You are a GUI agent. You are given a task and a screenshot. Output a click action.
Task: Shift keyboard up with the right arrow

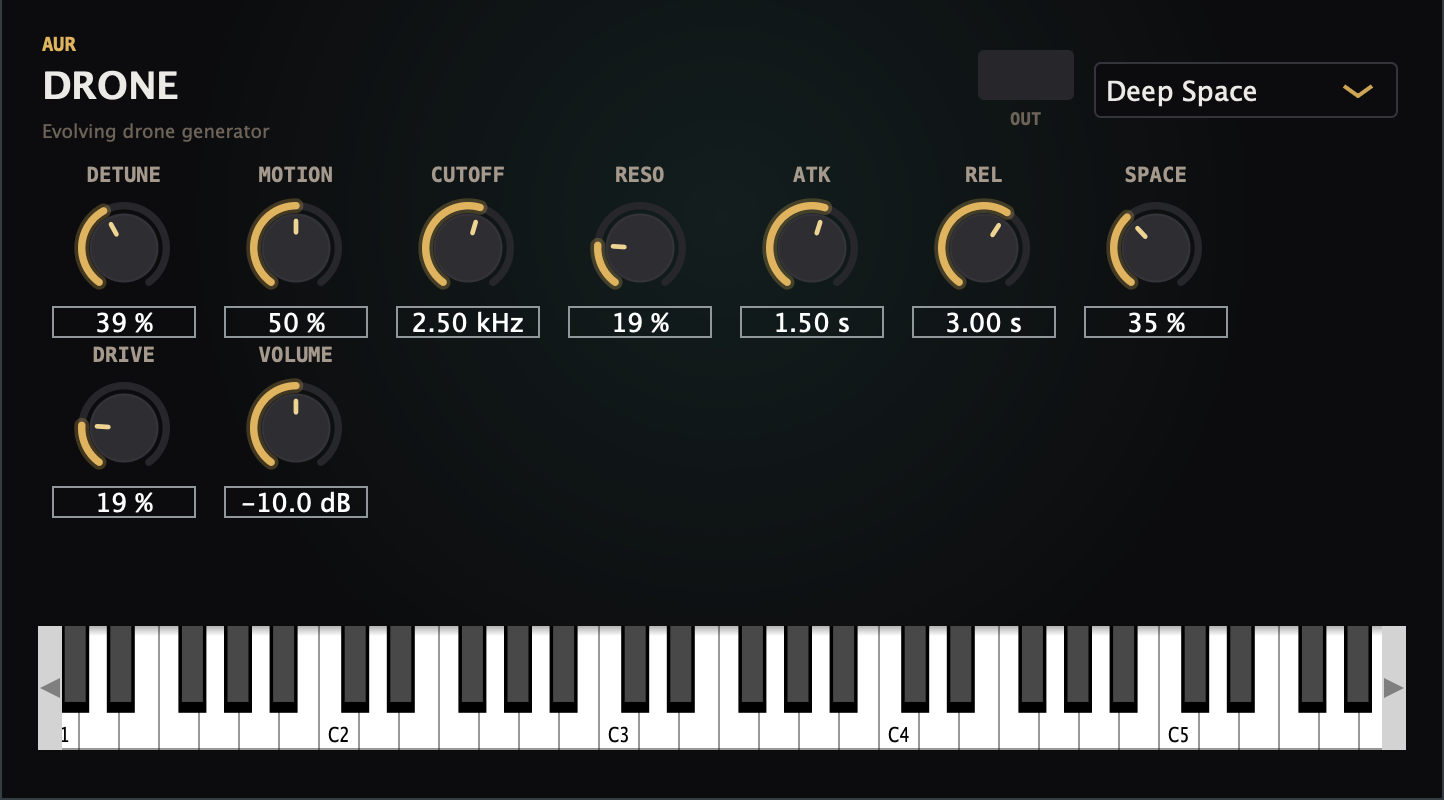1394,688
